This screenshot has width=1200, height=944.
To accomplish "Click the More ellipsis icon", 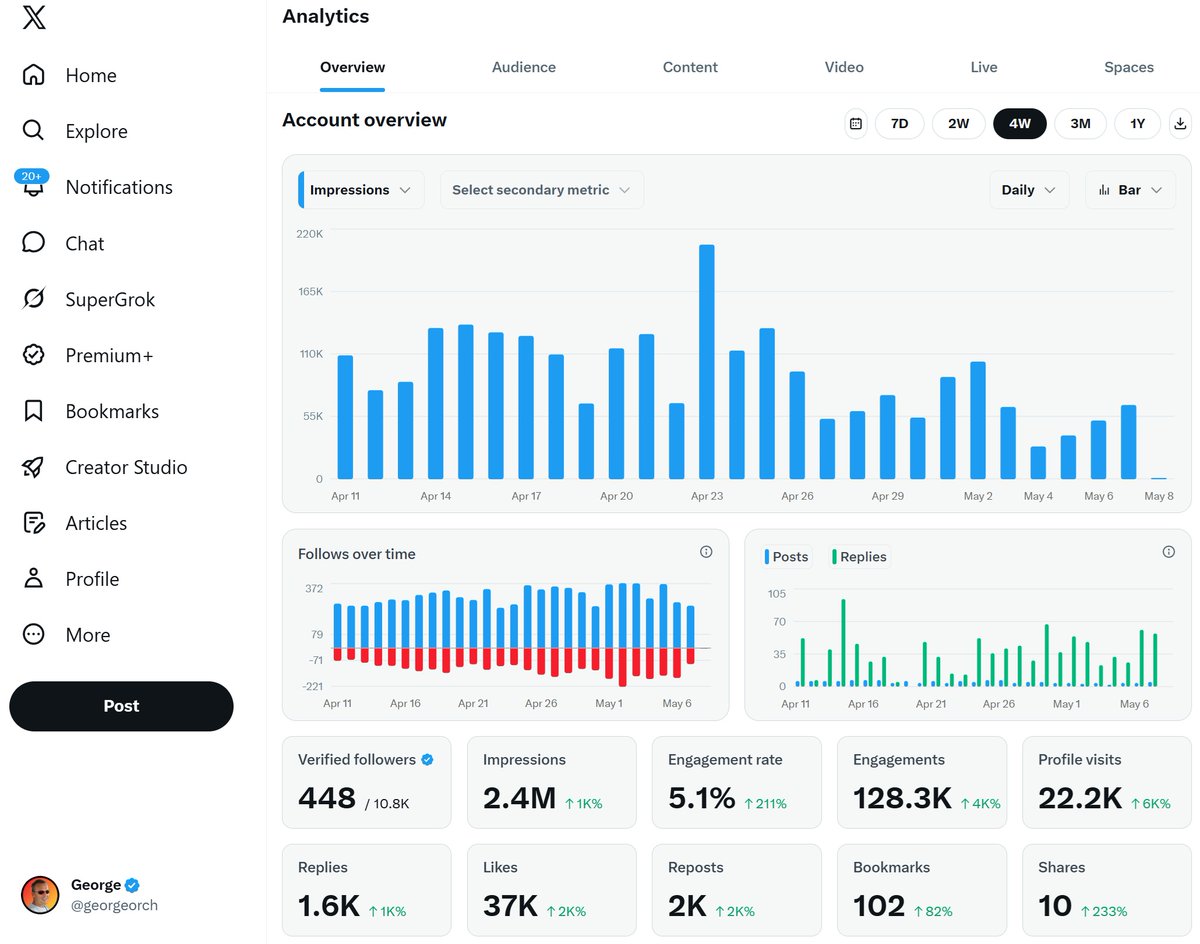I will point(34,635).
